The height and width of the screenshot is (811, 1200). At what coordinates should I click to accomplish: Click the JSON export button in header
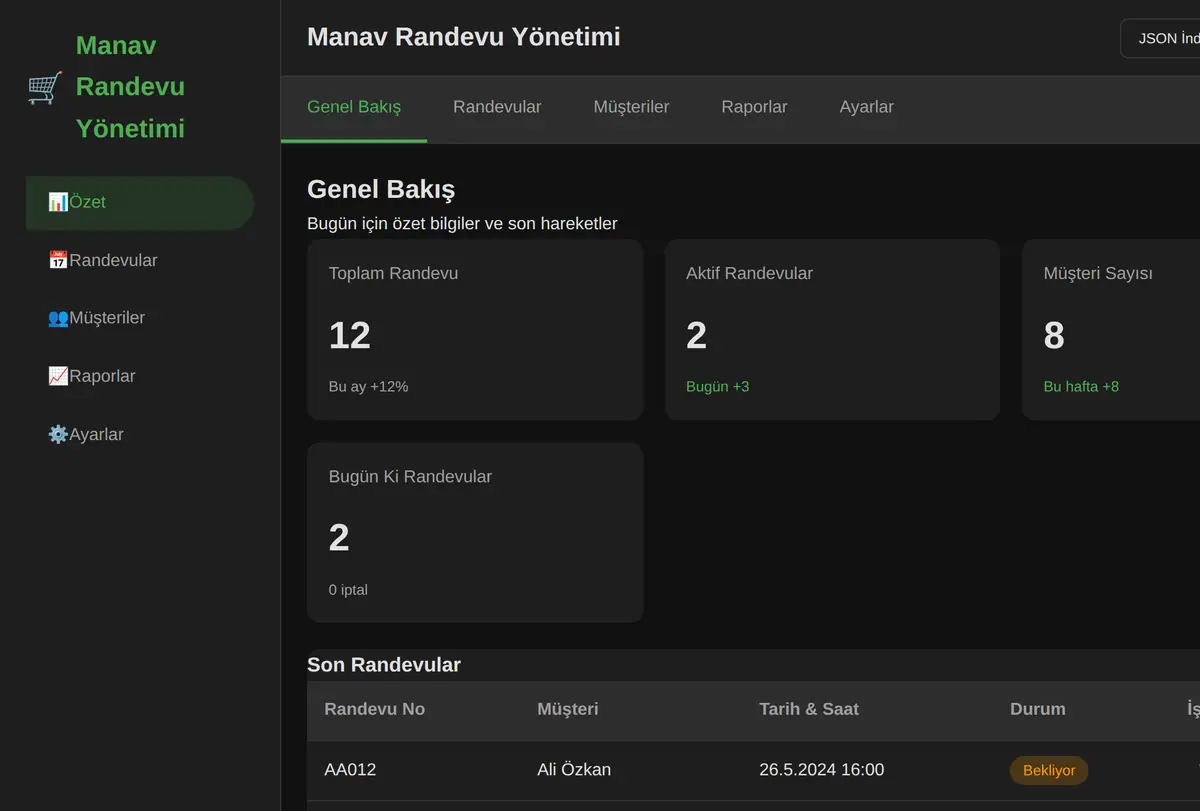coord(1160,38)
